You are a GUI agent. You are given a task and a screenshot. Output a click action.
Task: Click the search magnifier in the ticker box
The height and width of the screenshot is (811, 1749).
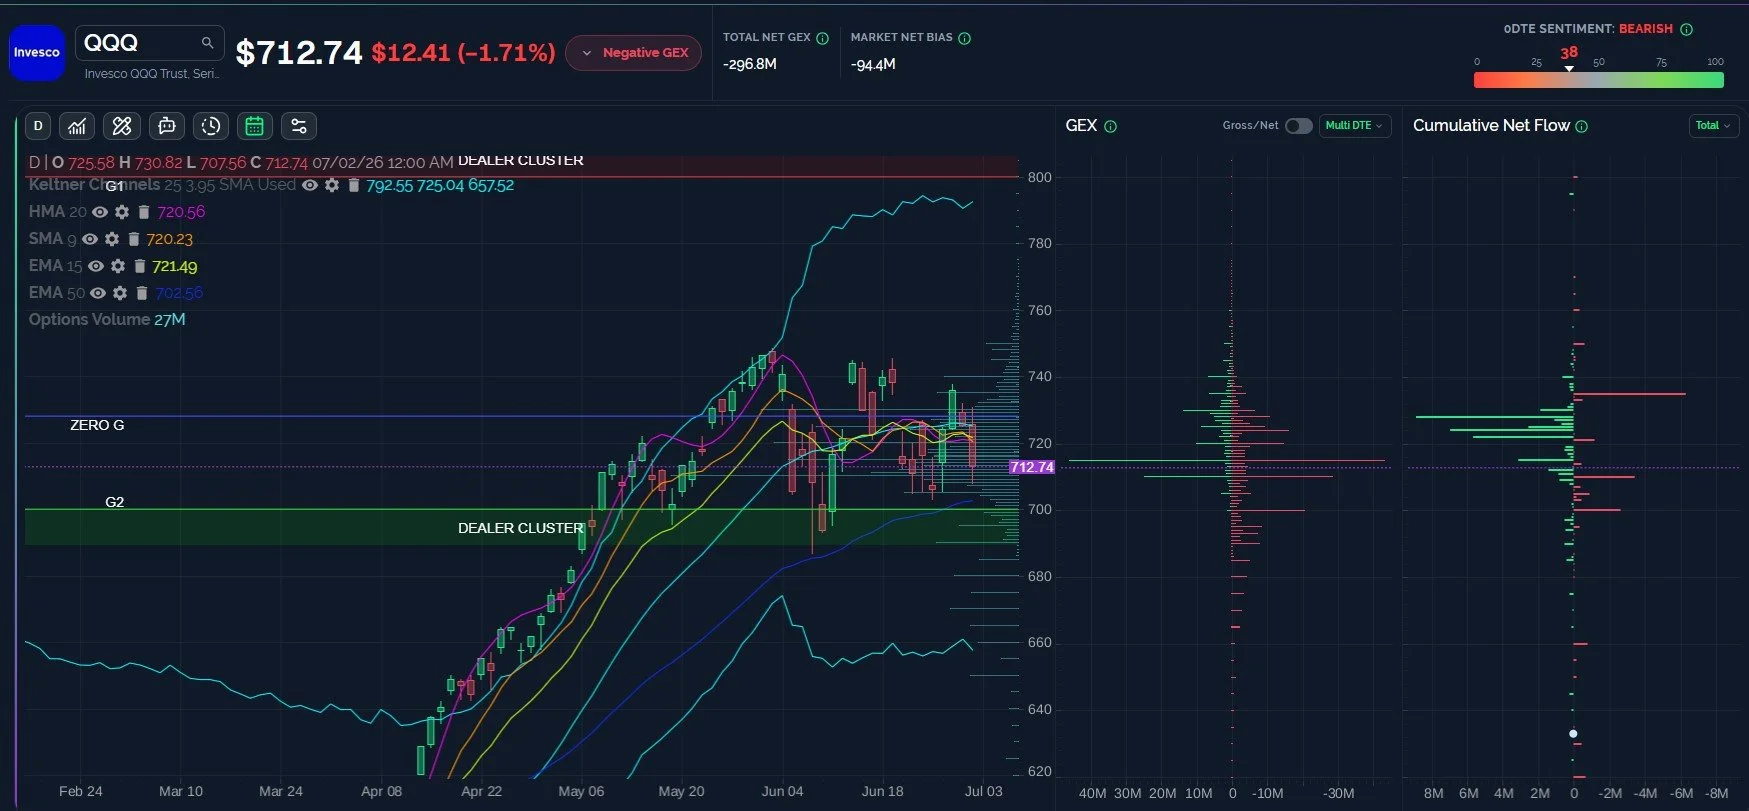207,42
